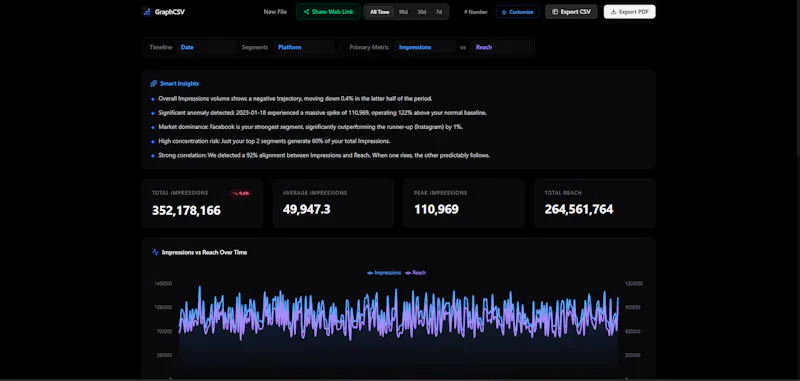This screenshot has width=800, height=381.
Task: Click the chart pulse icon beside title
Action: (x=155, y=252)
